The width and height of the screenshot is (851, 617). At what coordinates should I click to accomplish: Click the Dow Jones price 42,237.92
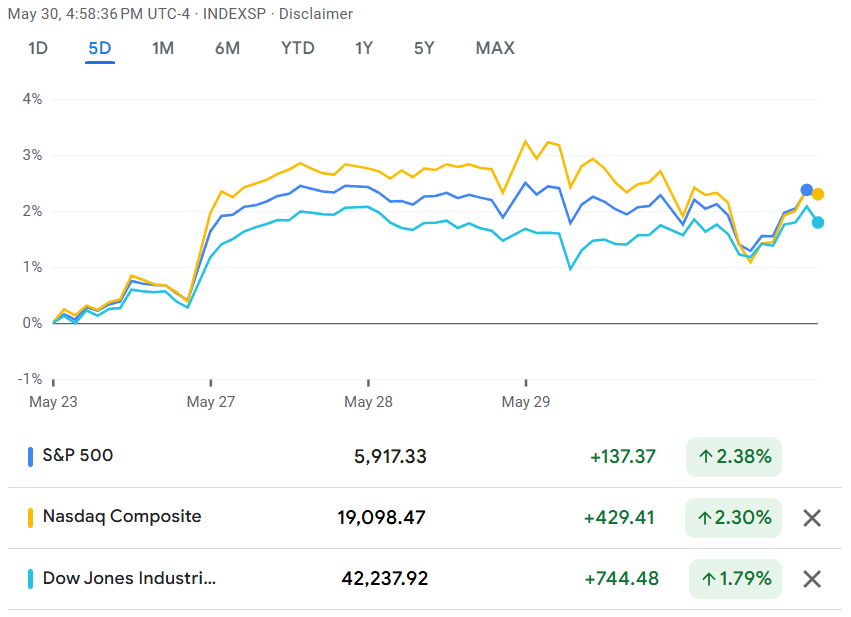pyautogui.click(x=385, y=579)
